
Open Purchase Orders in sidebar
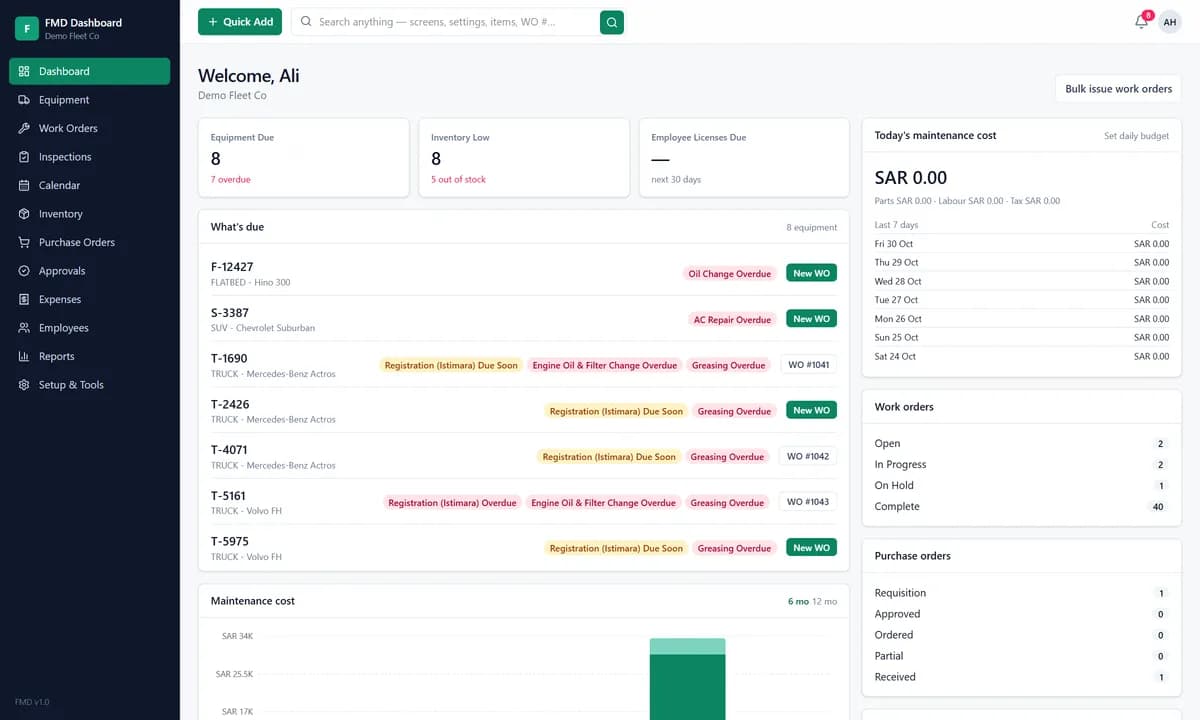[90, 242]
